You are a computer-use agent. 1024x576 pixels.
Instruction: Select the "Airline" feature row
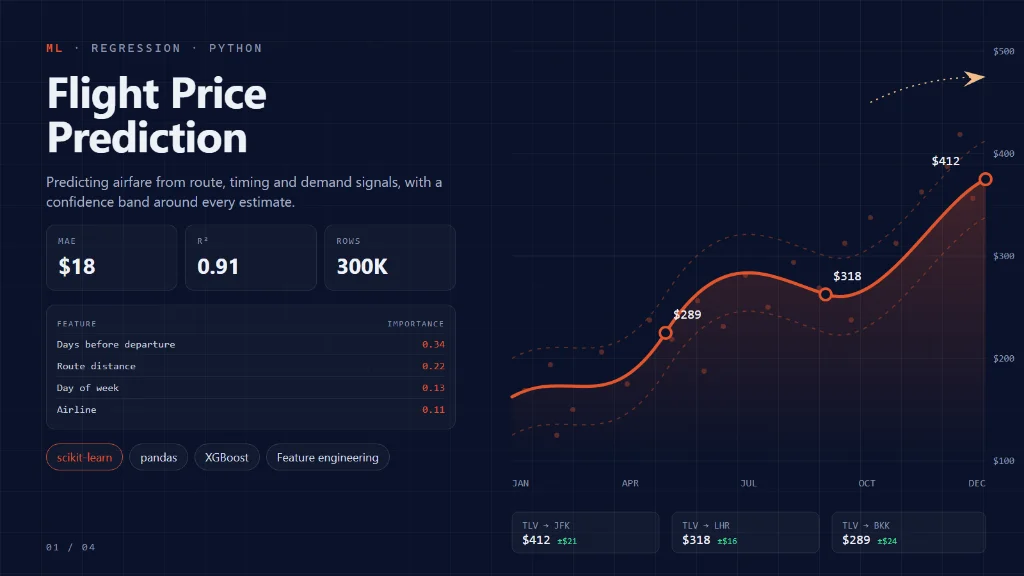click(251, 409)
